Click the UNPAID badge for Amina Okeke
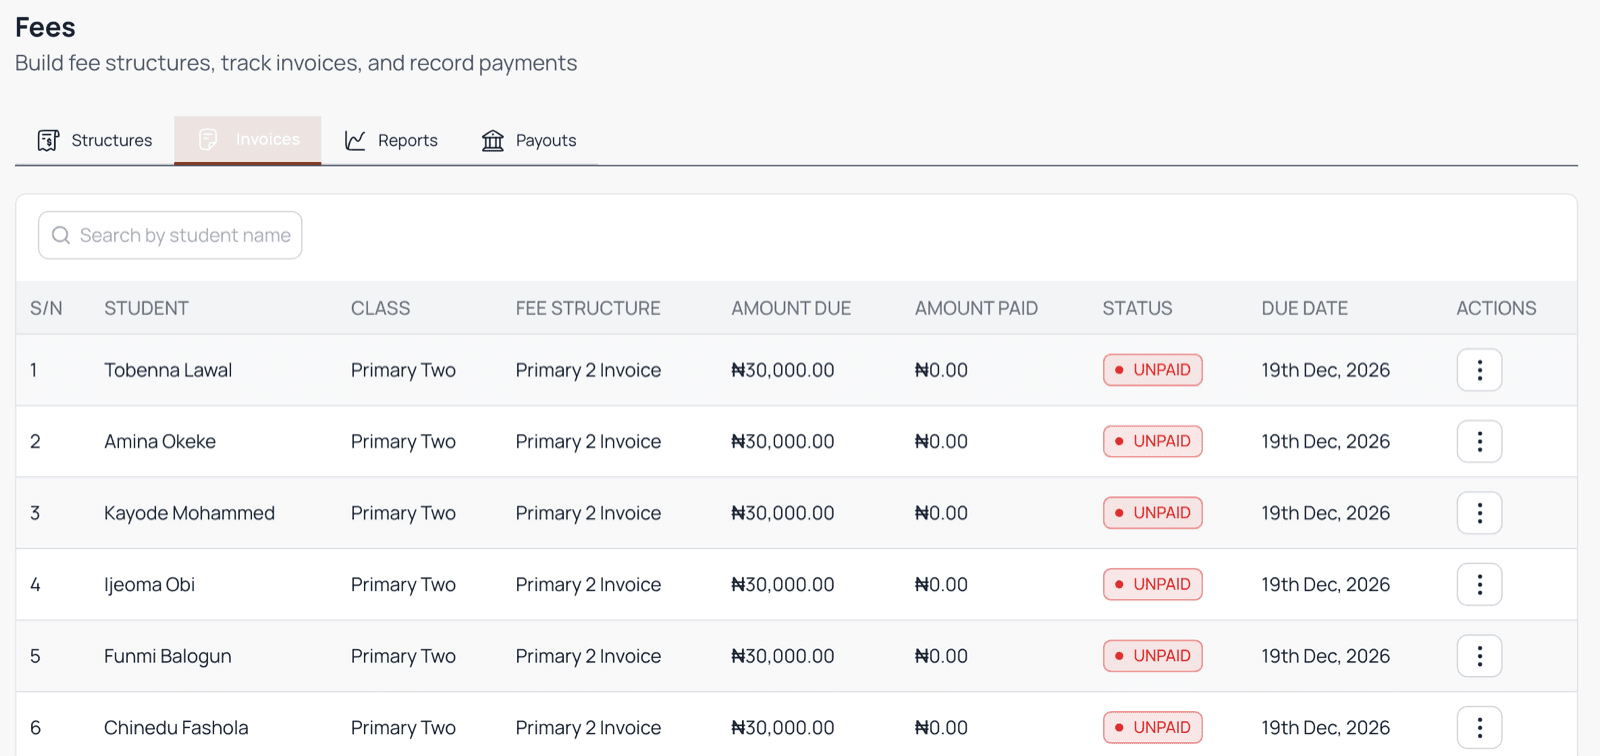Image resolution: width=1600 pixels, height=756 pixels. [x=1152, y=441]
